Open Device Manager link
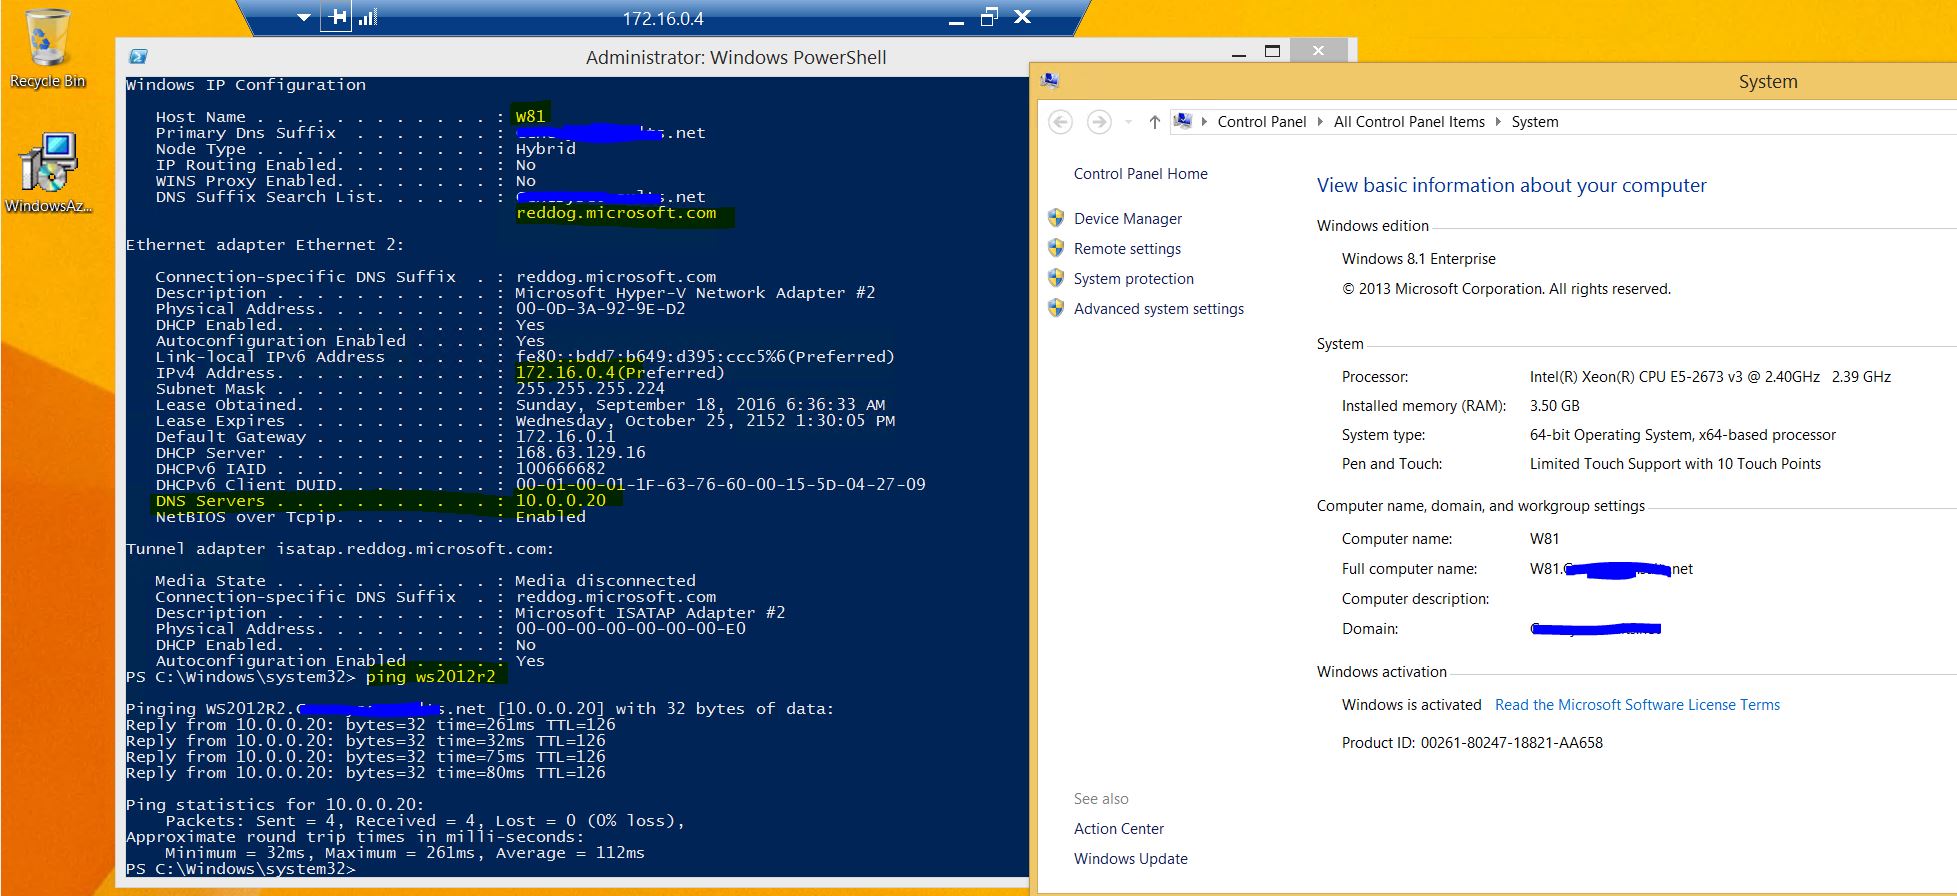 pyautogui.click(x=1127, y=219)
